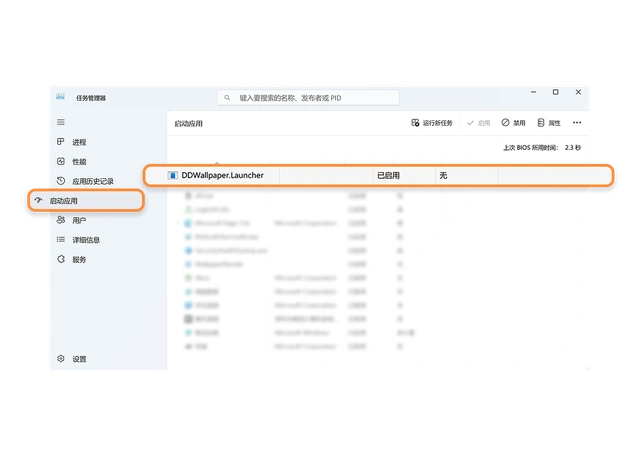Click the DDWallpaper.Launcher app icon
Image resolution: width=639 pixels, height=455 pixels.
click(x=172, y=175)
